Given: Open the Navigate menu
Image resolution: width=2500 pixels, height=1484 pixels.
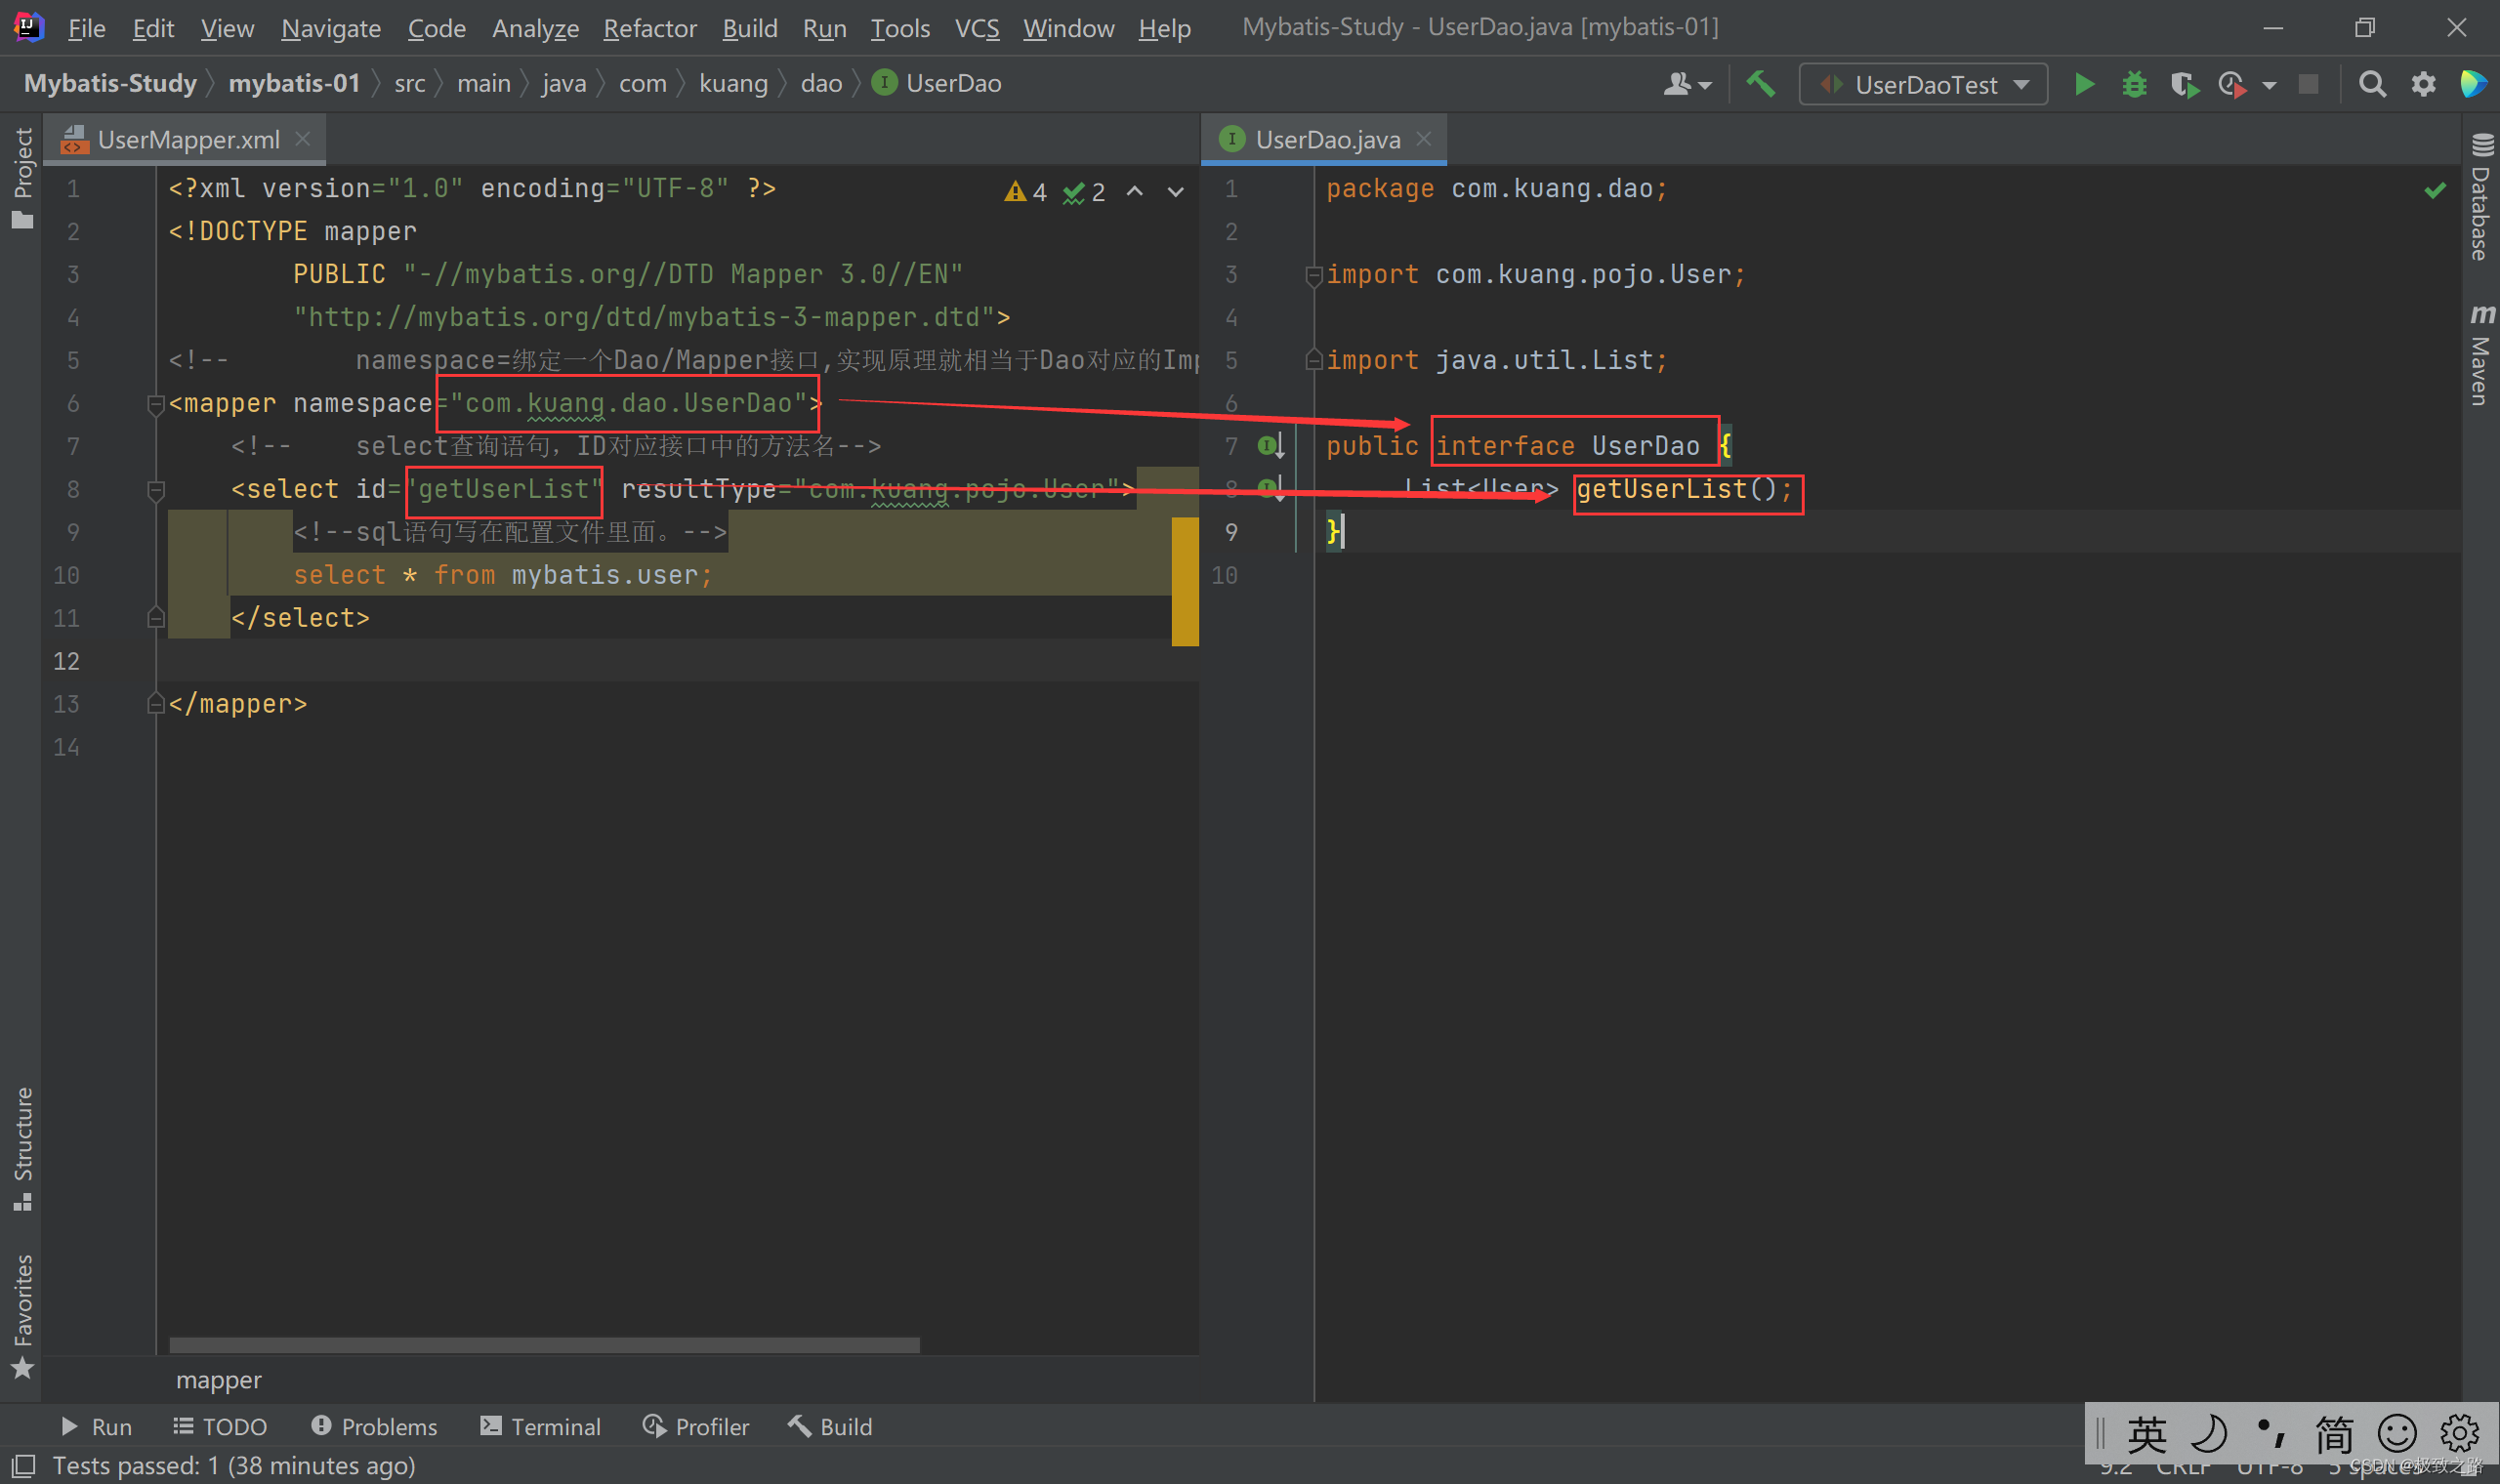Looking at the screenshot, I should point(331,28).
